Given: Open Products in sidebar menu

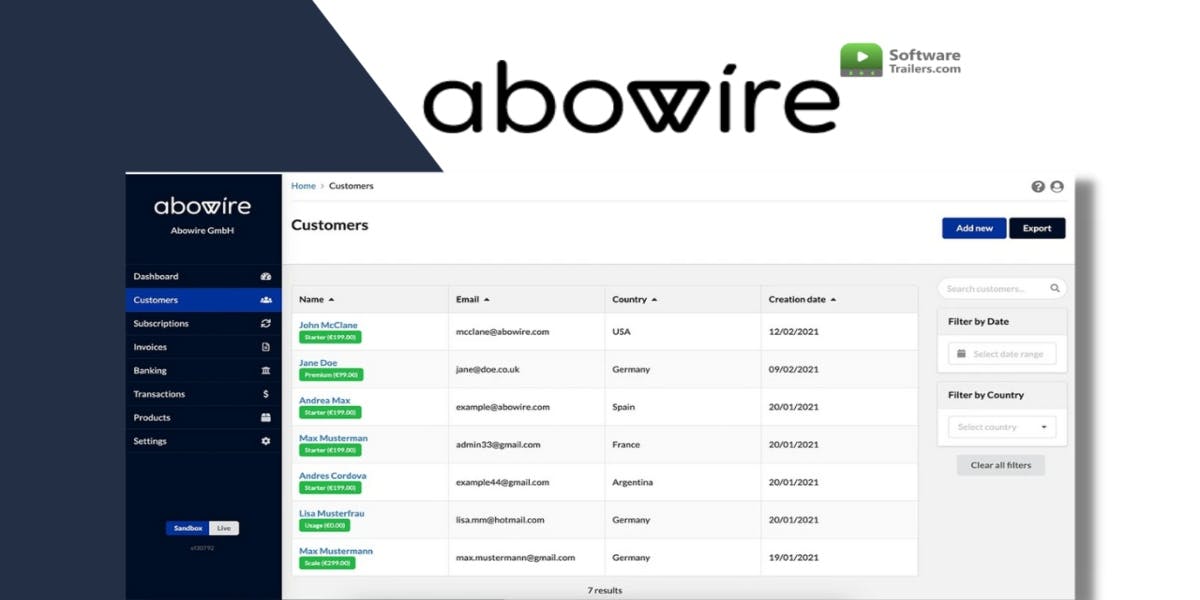Looking at the screenshot, I should click(x=203, y=418).
